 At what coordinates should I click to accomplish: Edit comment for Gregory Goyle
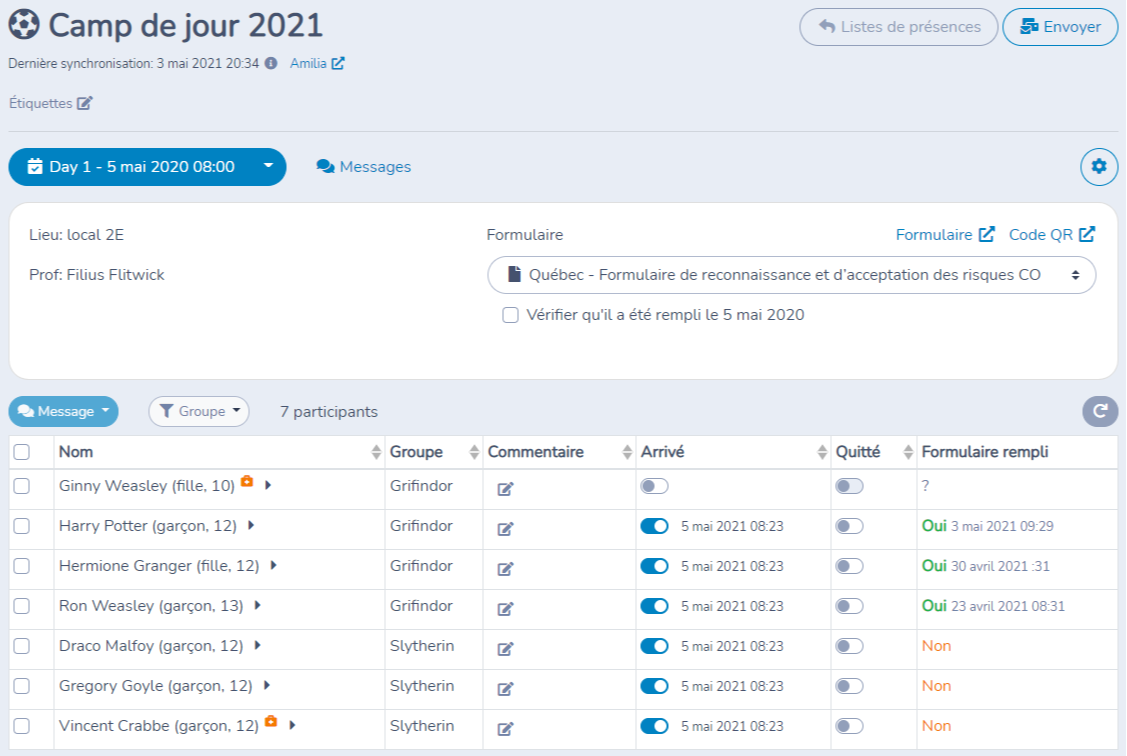505,689
